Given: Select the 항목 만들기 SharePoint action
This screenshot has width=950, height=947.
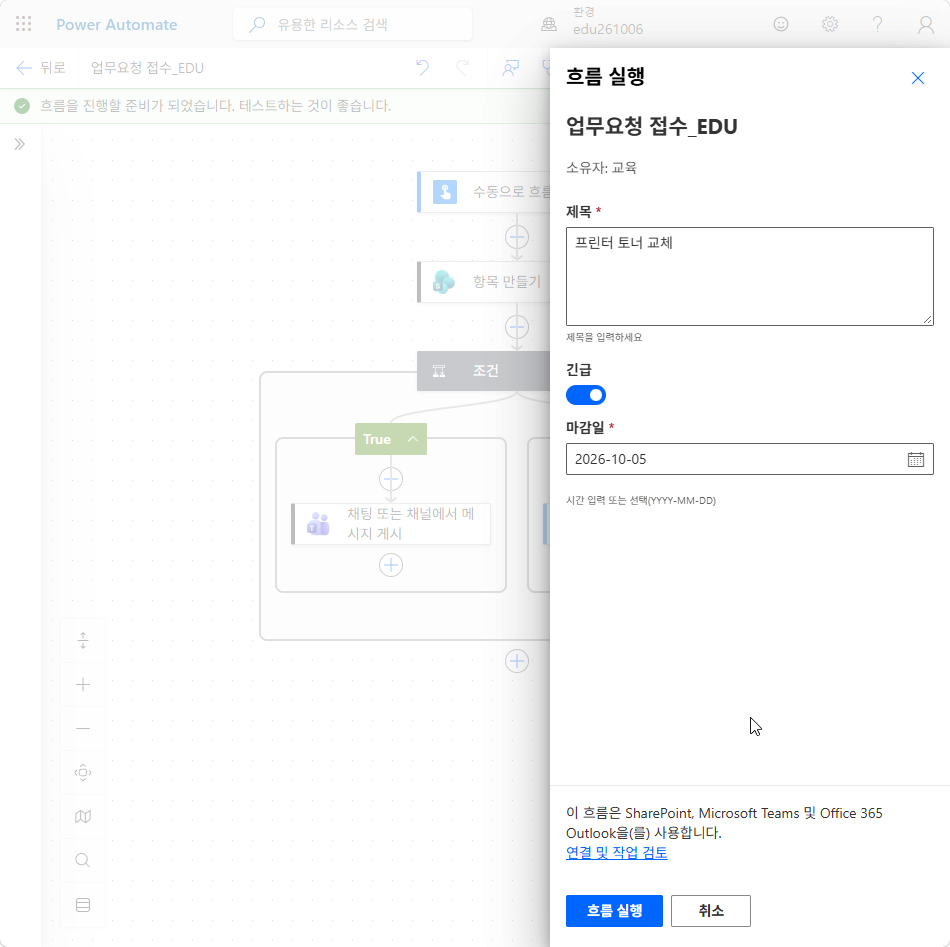Looking at the screenshot, I should 483,282.
